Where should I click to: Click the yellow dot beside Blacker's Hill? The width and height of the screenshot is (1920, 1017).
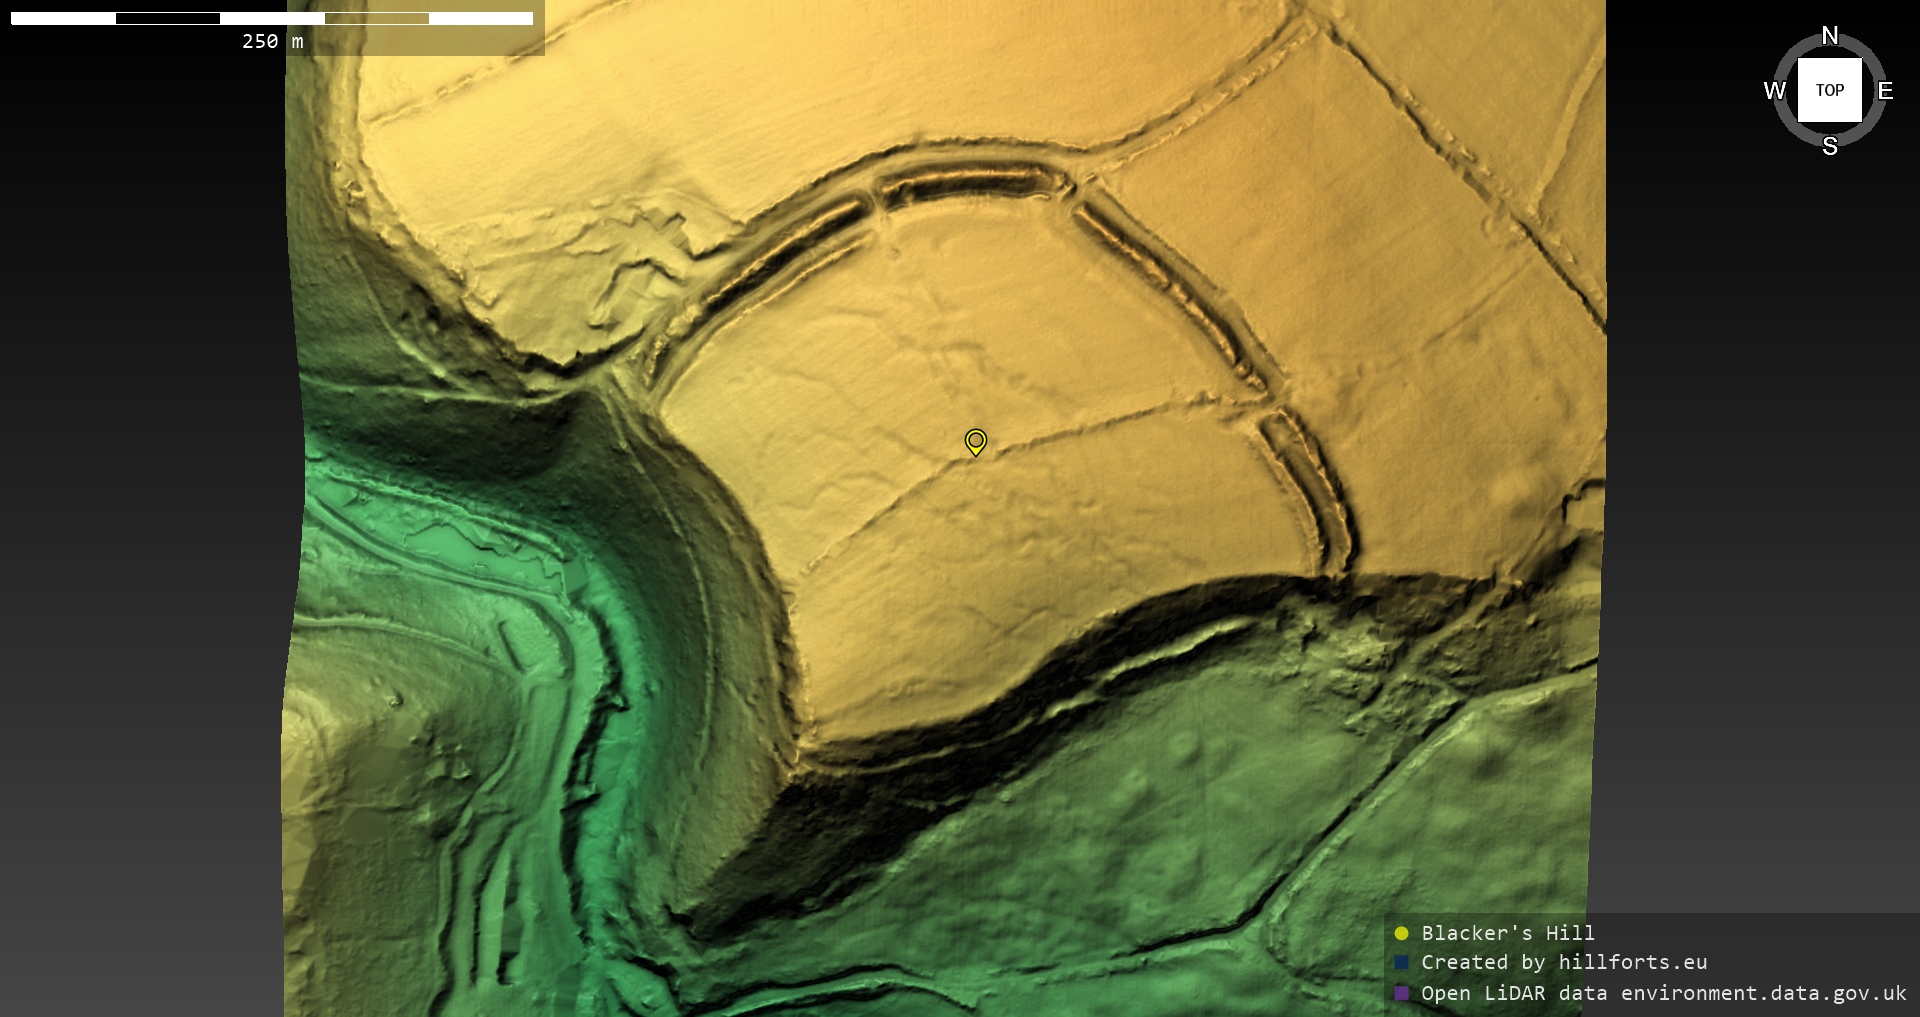pos(1401,933)
